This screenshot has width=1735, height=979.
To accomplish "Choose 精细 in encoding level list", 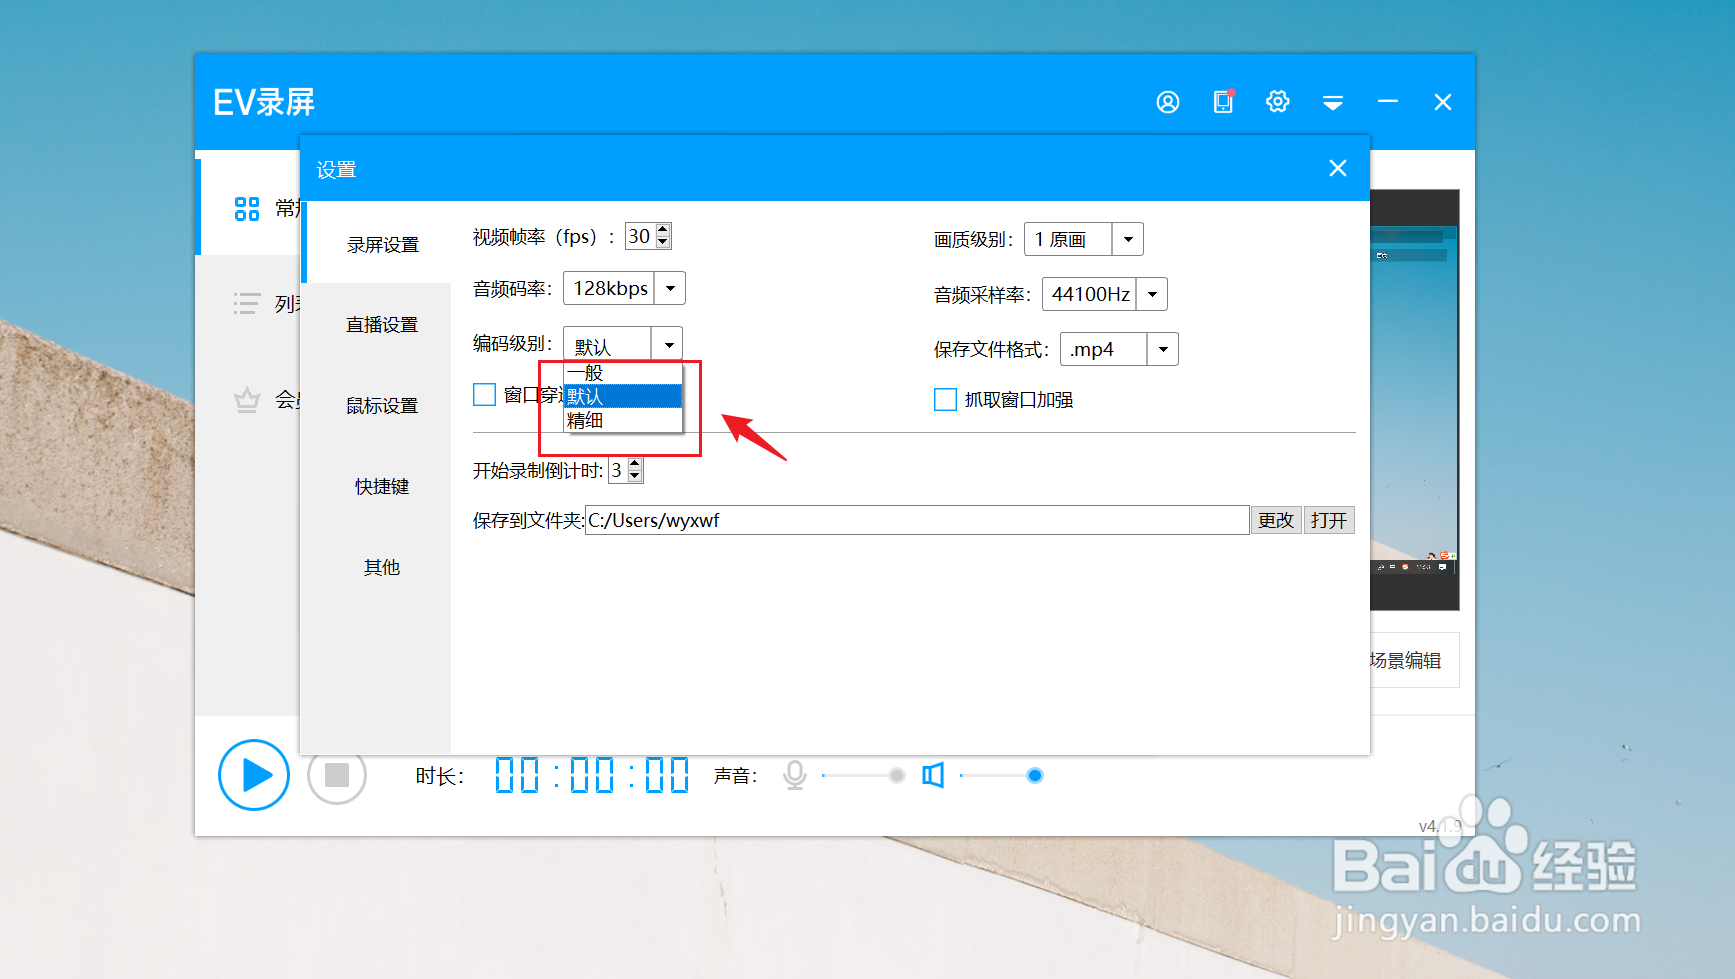I will point(623,421).
